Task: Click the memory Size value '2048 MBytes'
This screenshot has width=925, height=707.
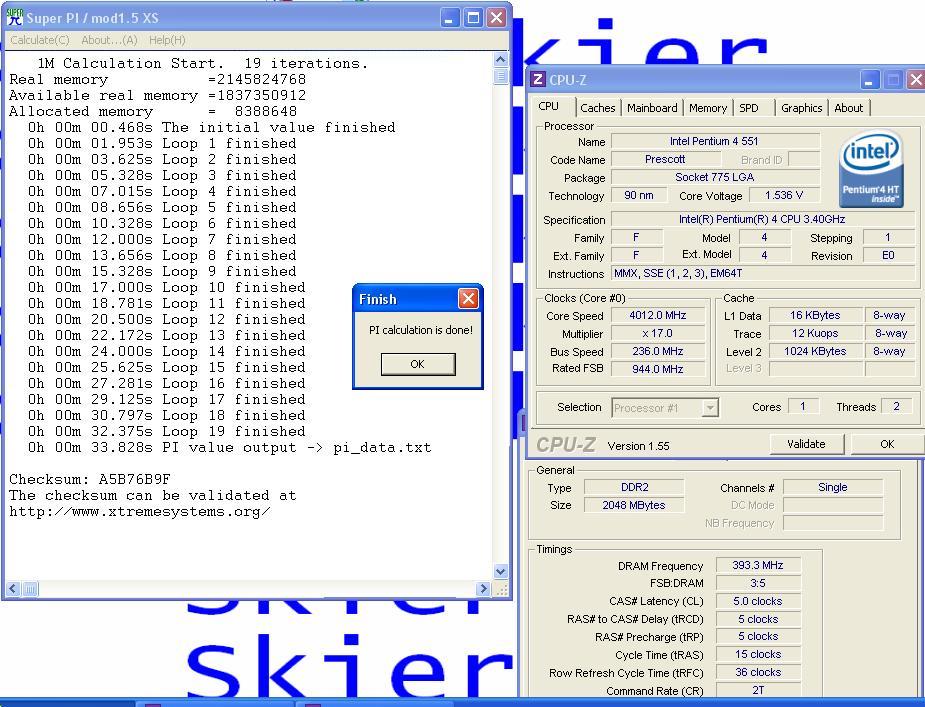Action: point(634,505)
